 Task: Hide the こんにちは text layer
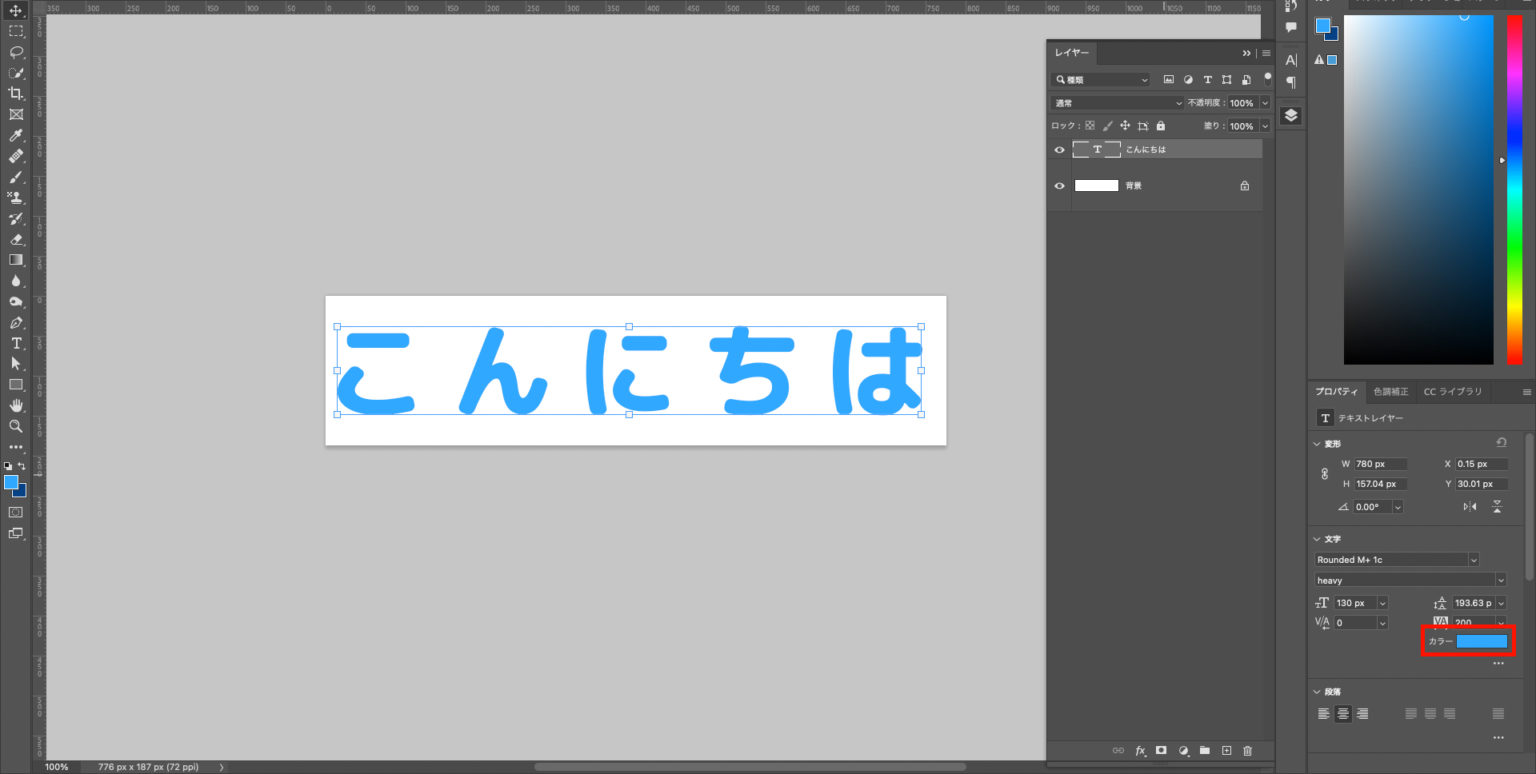(1059, 149)
